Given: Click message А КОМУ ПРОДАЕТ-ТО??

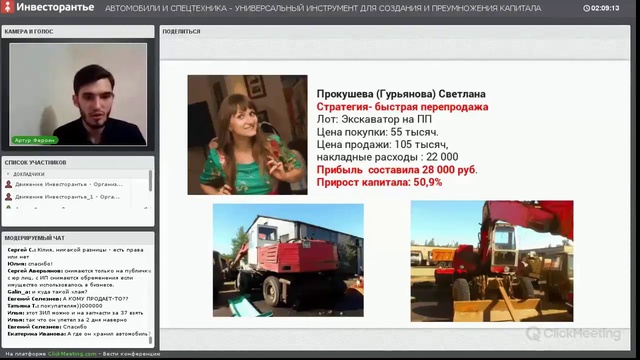Looking at the screenshot, I should (x=68, y=299).
